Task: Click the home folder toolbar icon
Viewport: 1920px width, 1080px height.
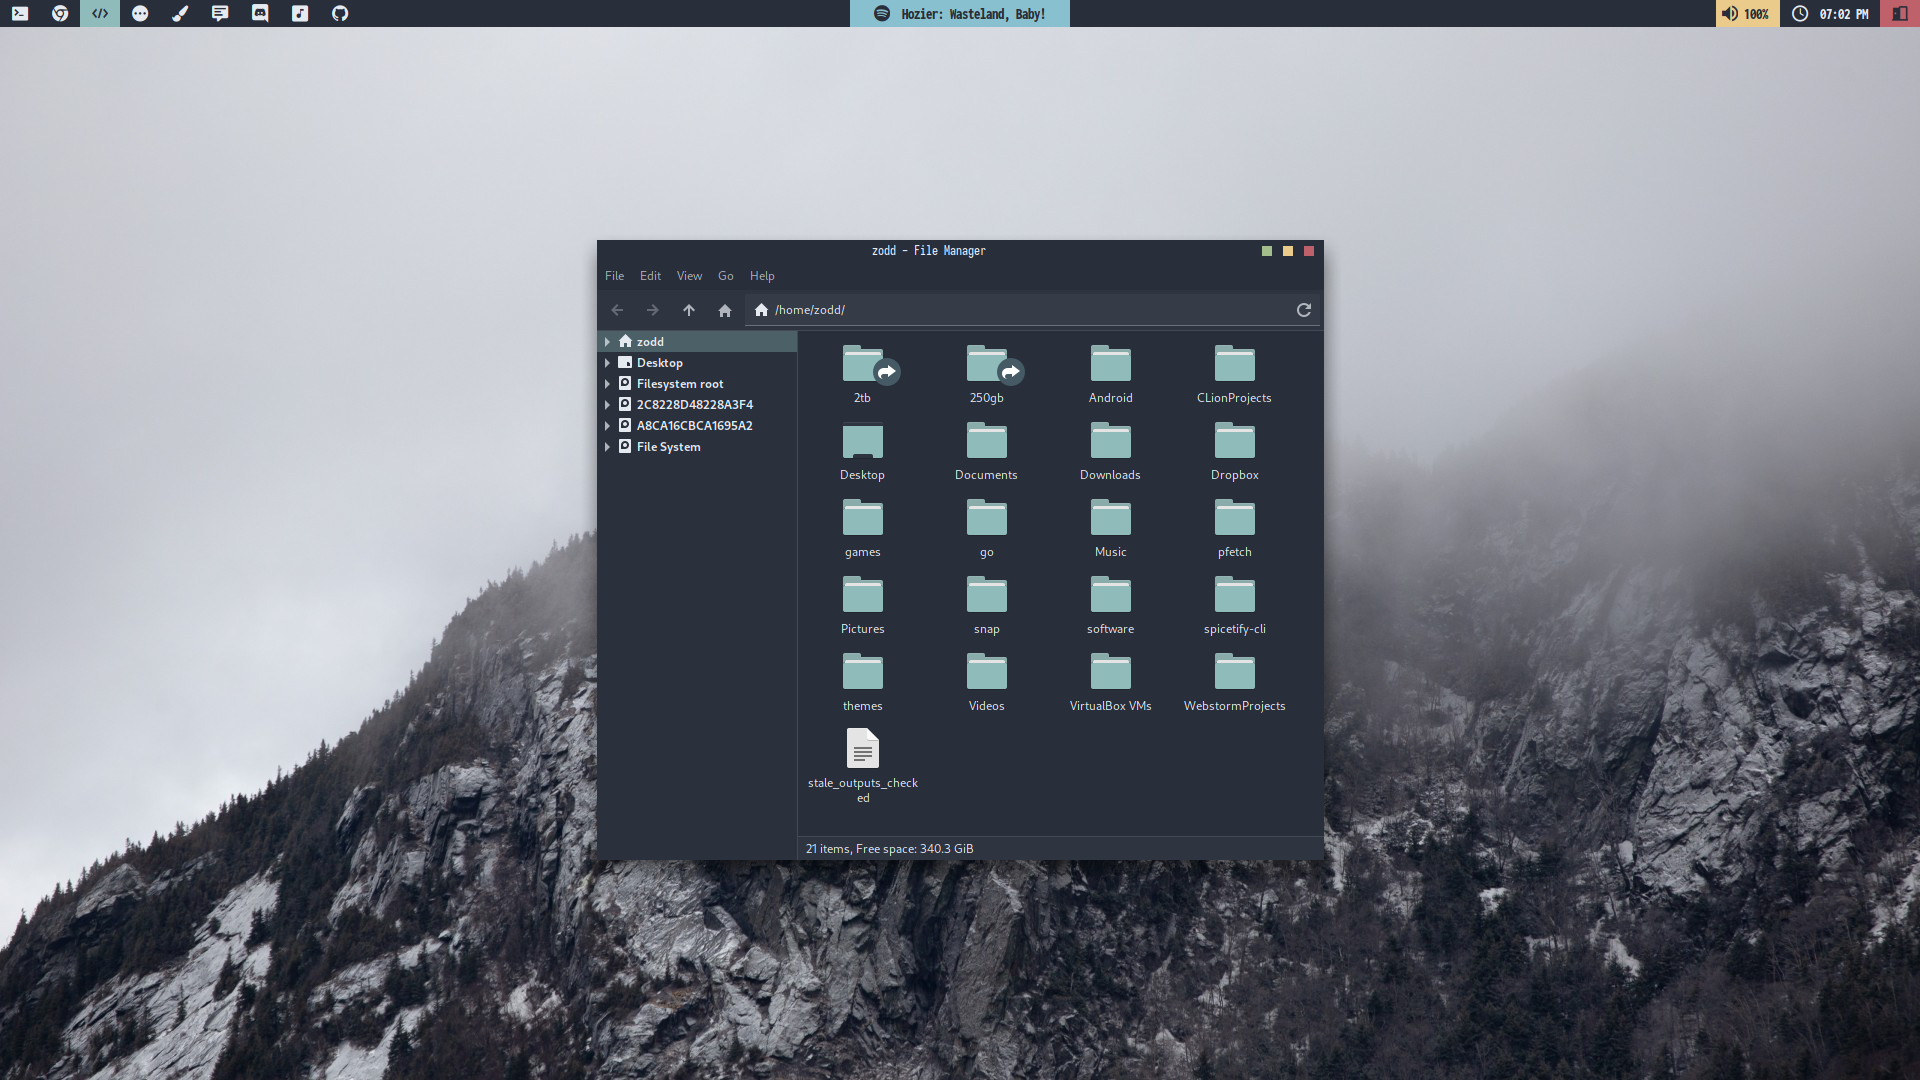Action: coord(725,310)
